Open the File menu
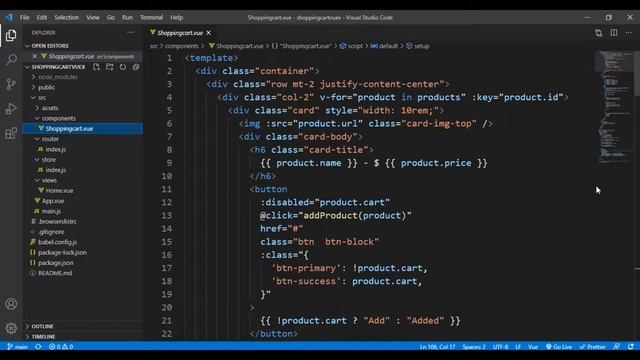 tap(24, 18)
